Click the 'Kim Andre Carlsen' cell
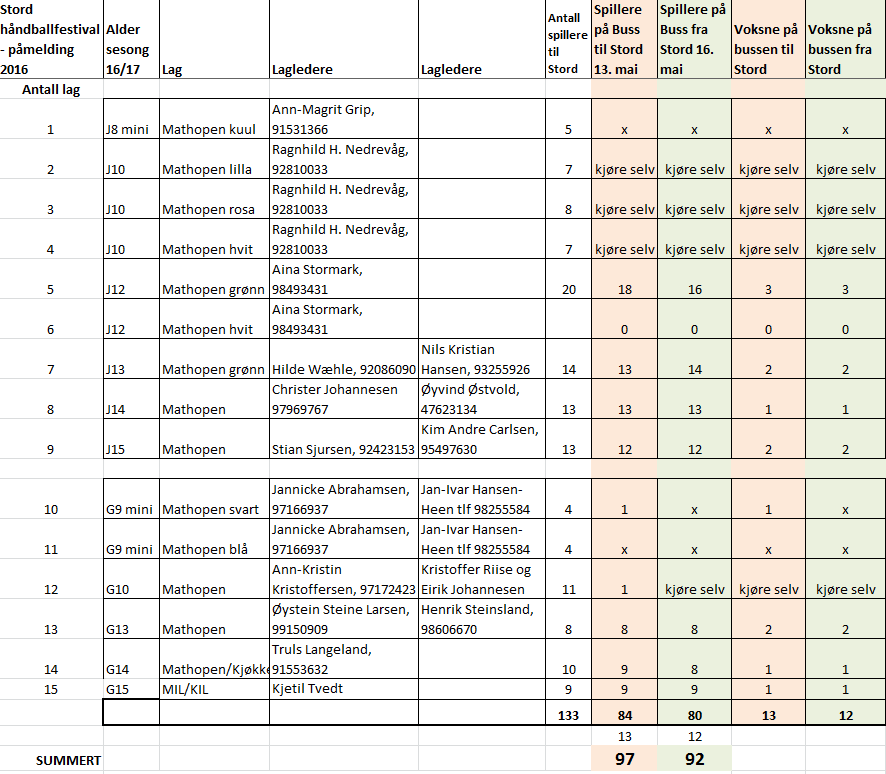Image resolution: width=886 pixels, height=774 pixels. (481, 439)
